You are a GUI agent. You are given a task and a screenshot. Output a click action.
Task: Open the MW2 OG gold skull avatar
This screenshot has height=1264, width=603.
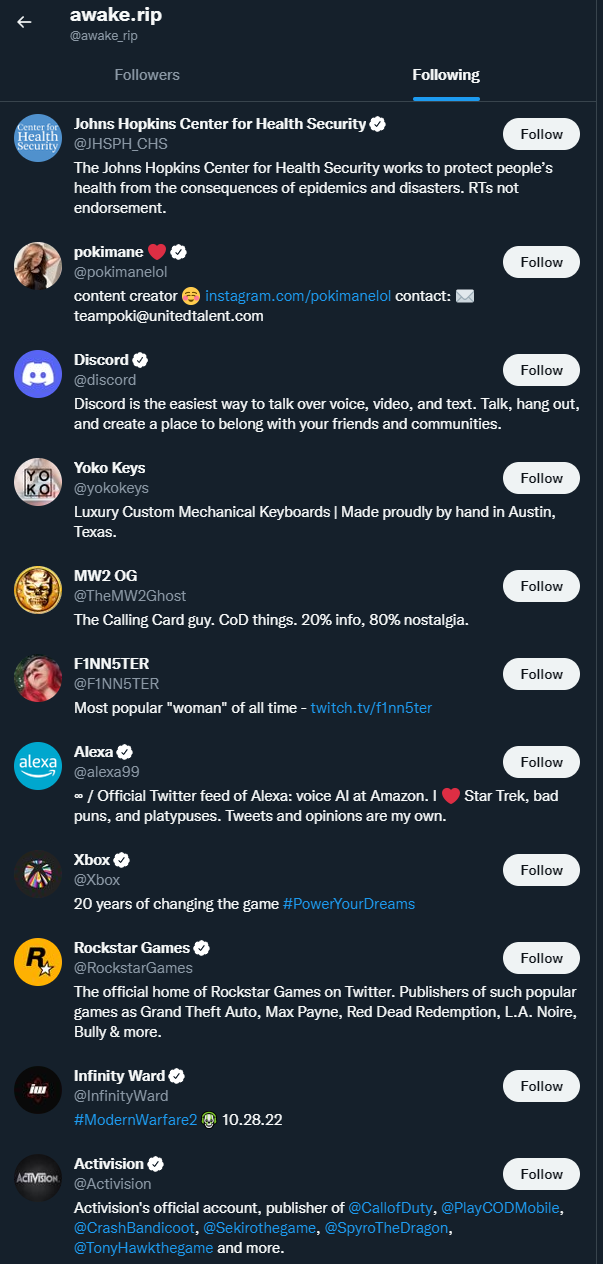[38, 590]
